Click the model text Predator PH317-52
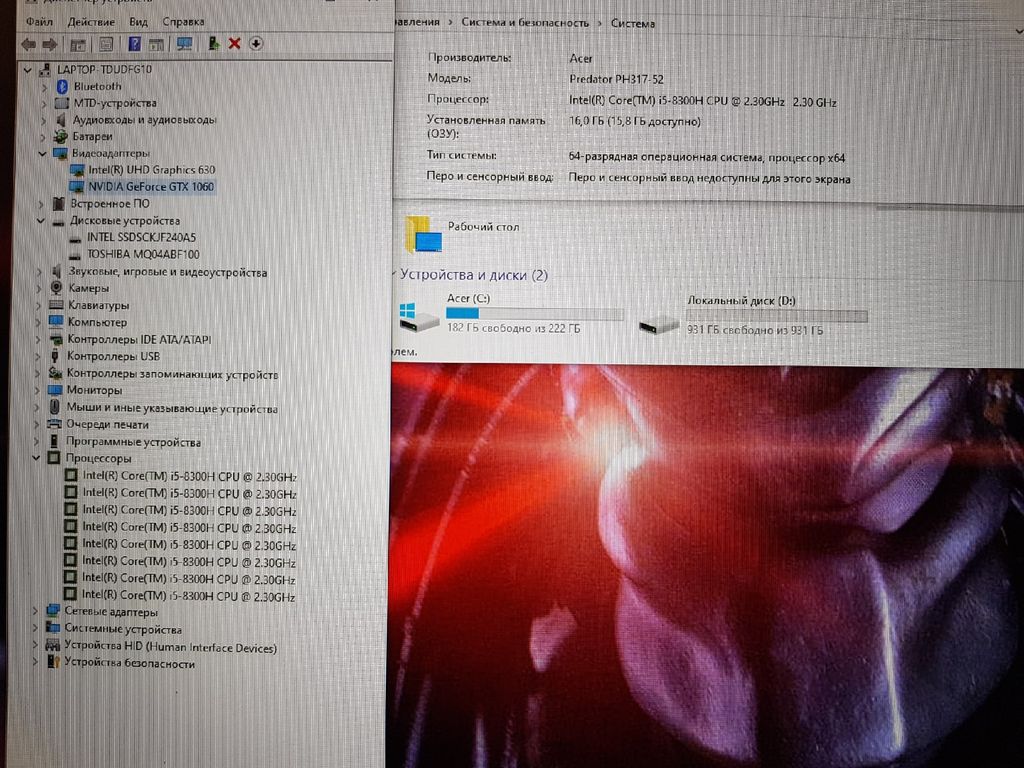 tap(616, 79)
